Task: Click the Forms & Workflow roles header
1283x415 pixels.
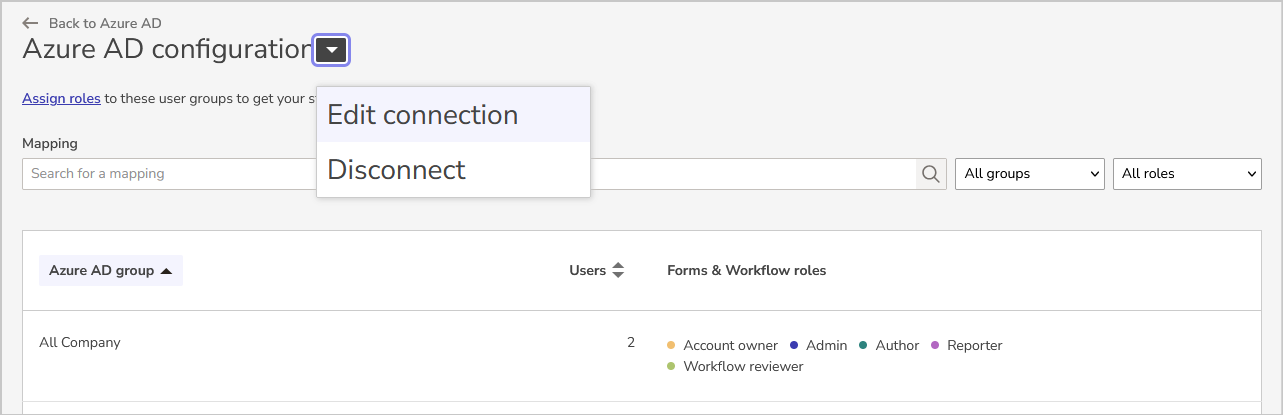Action: [746, 271]
